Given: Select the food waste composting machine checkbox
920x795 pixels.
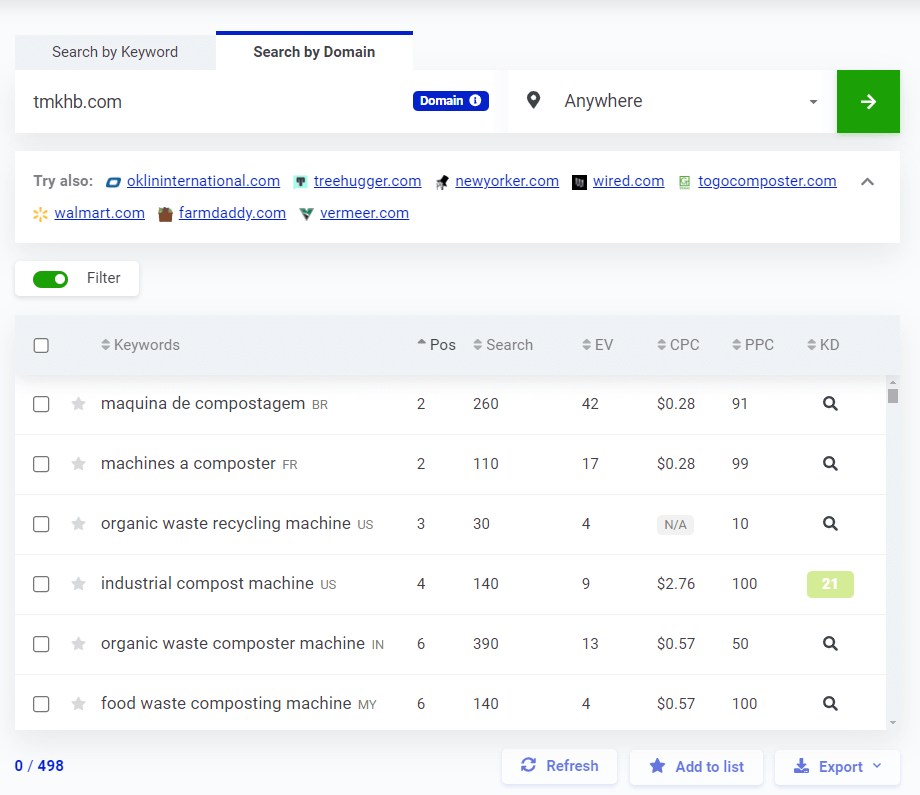Looking at the screenshot, I should (x=41, y=704).
